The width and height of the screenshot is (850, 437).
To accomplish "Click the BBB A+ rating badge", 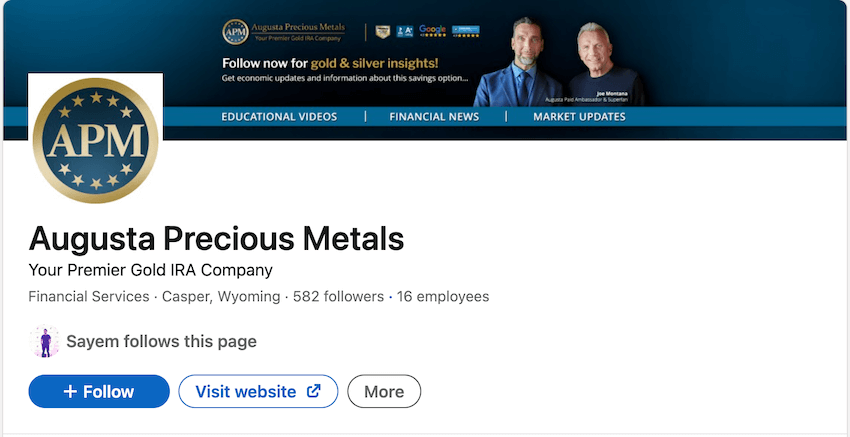I will click(x=405, y=32).
